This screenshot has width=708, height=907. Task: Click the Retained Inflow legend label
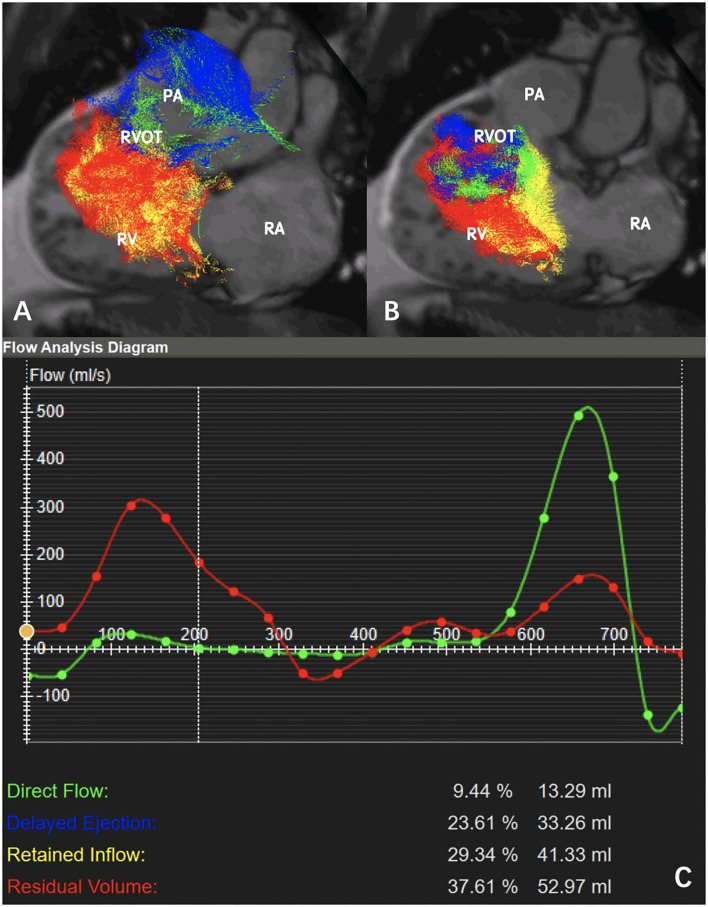point(76,854)
